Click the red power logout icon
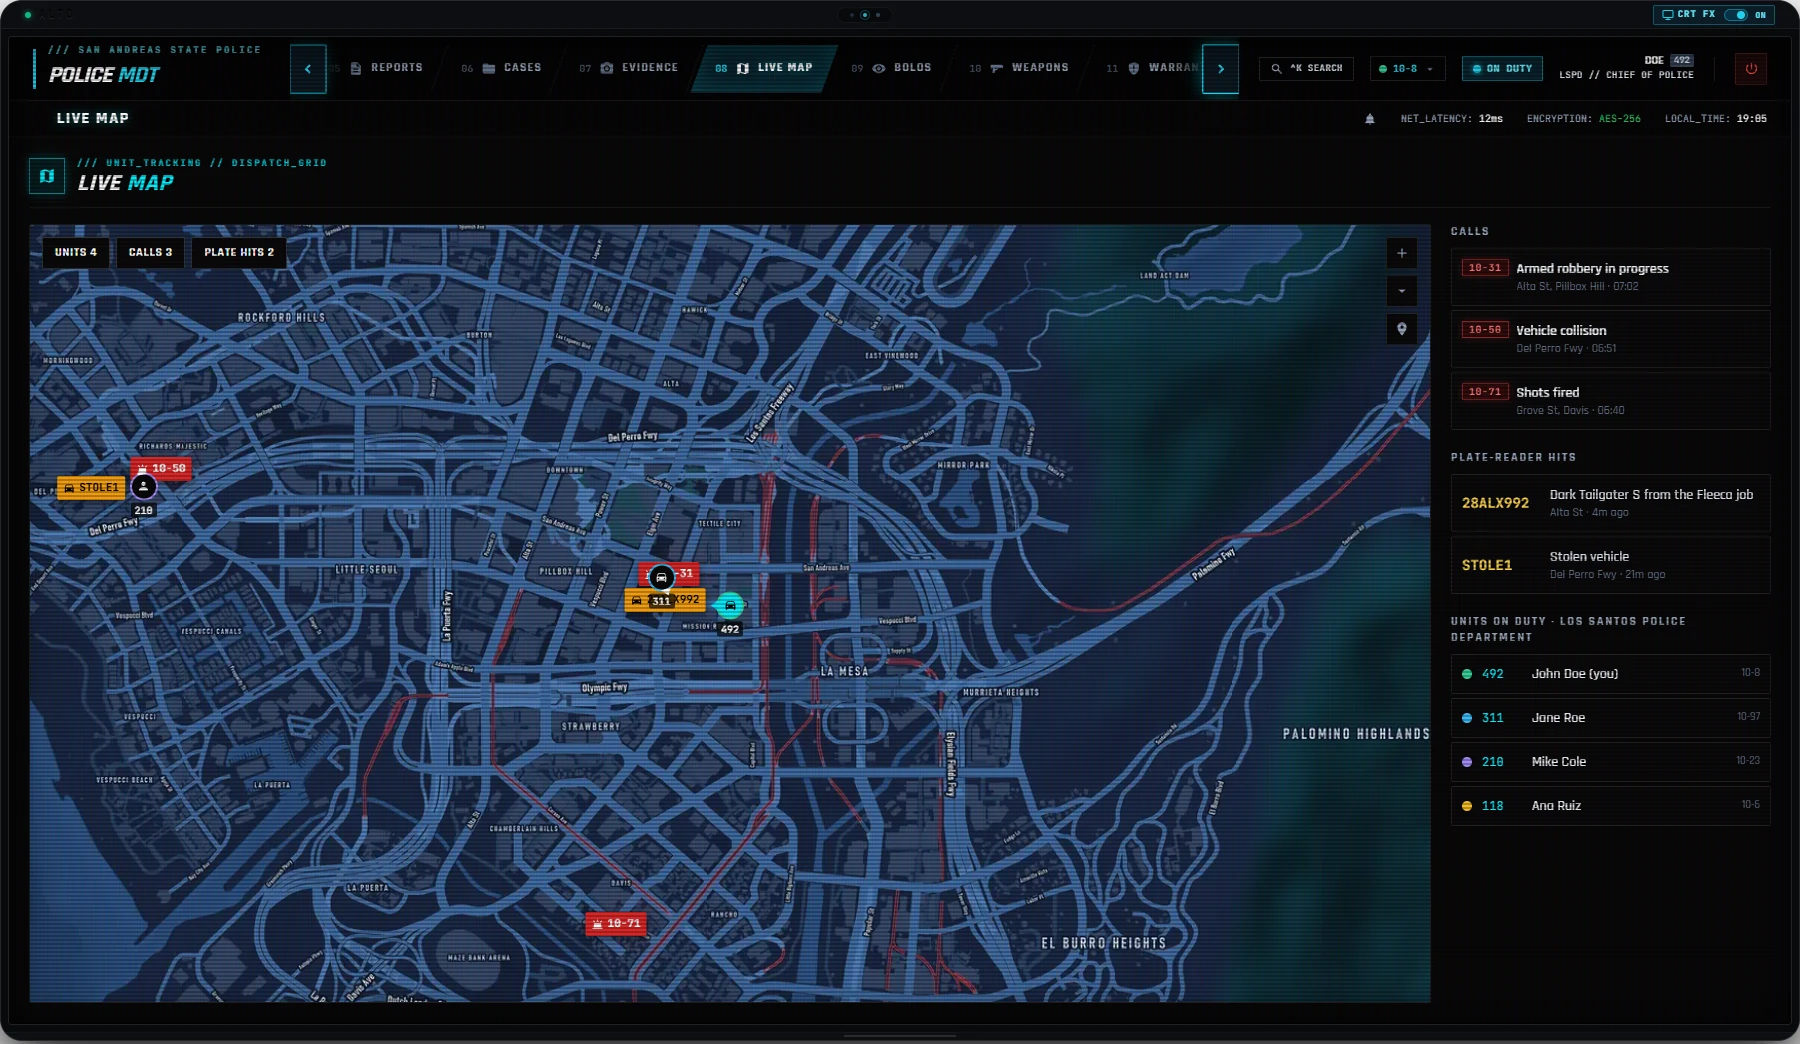The height and width of the screenshot is (1044, 1800). (x=1751, y=69)
